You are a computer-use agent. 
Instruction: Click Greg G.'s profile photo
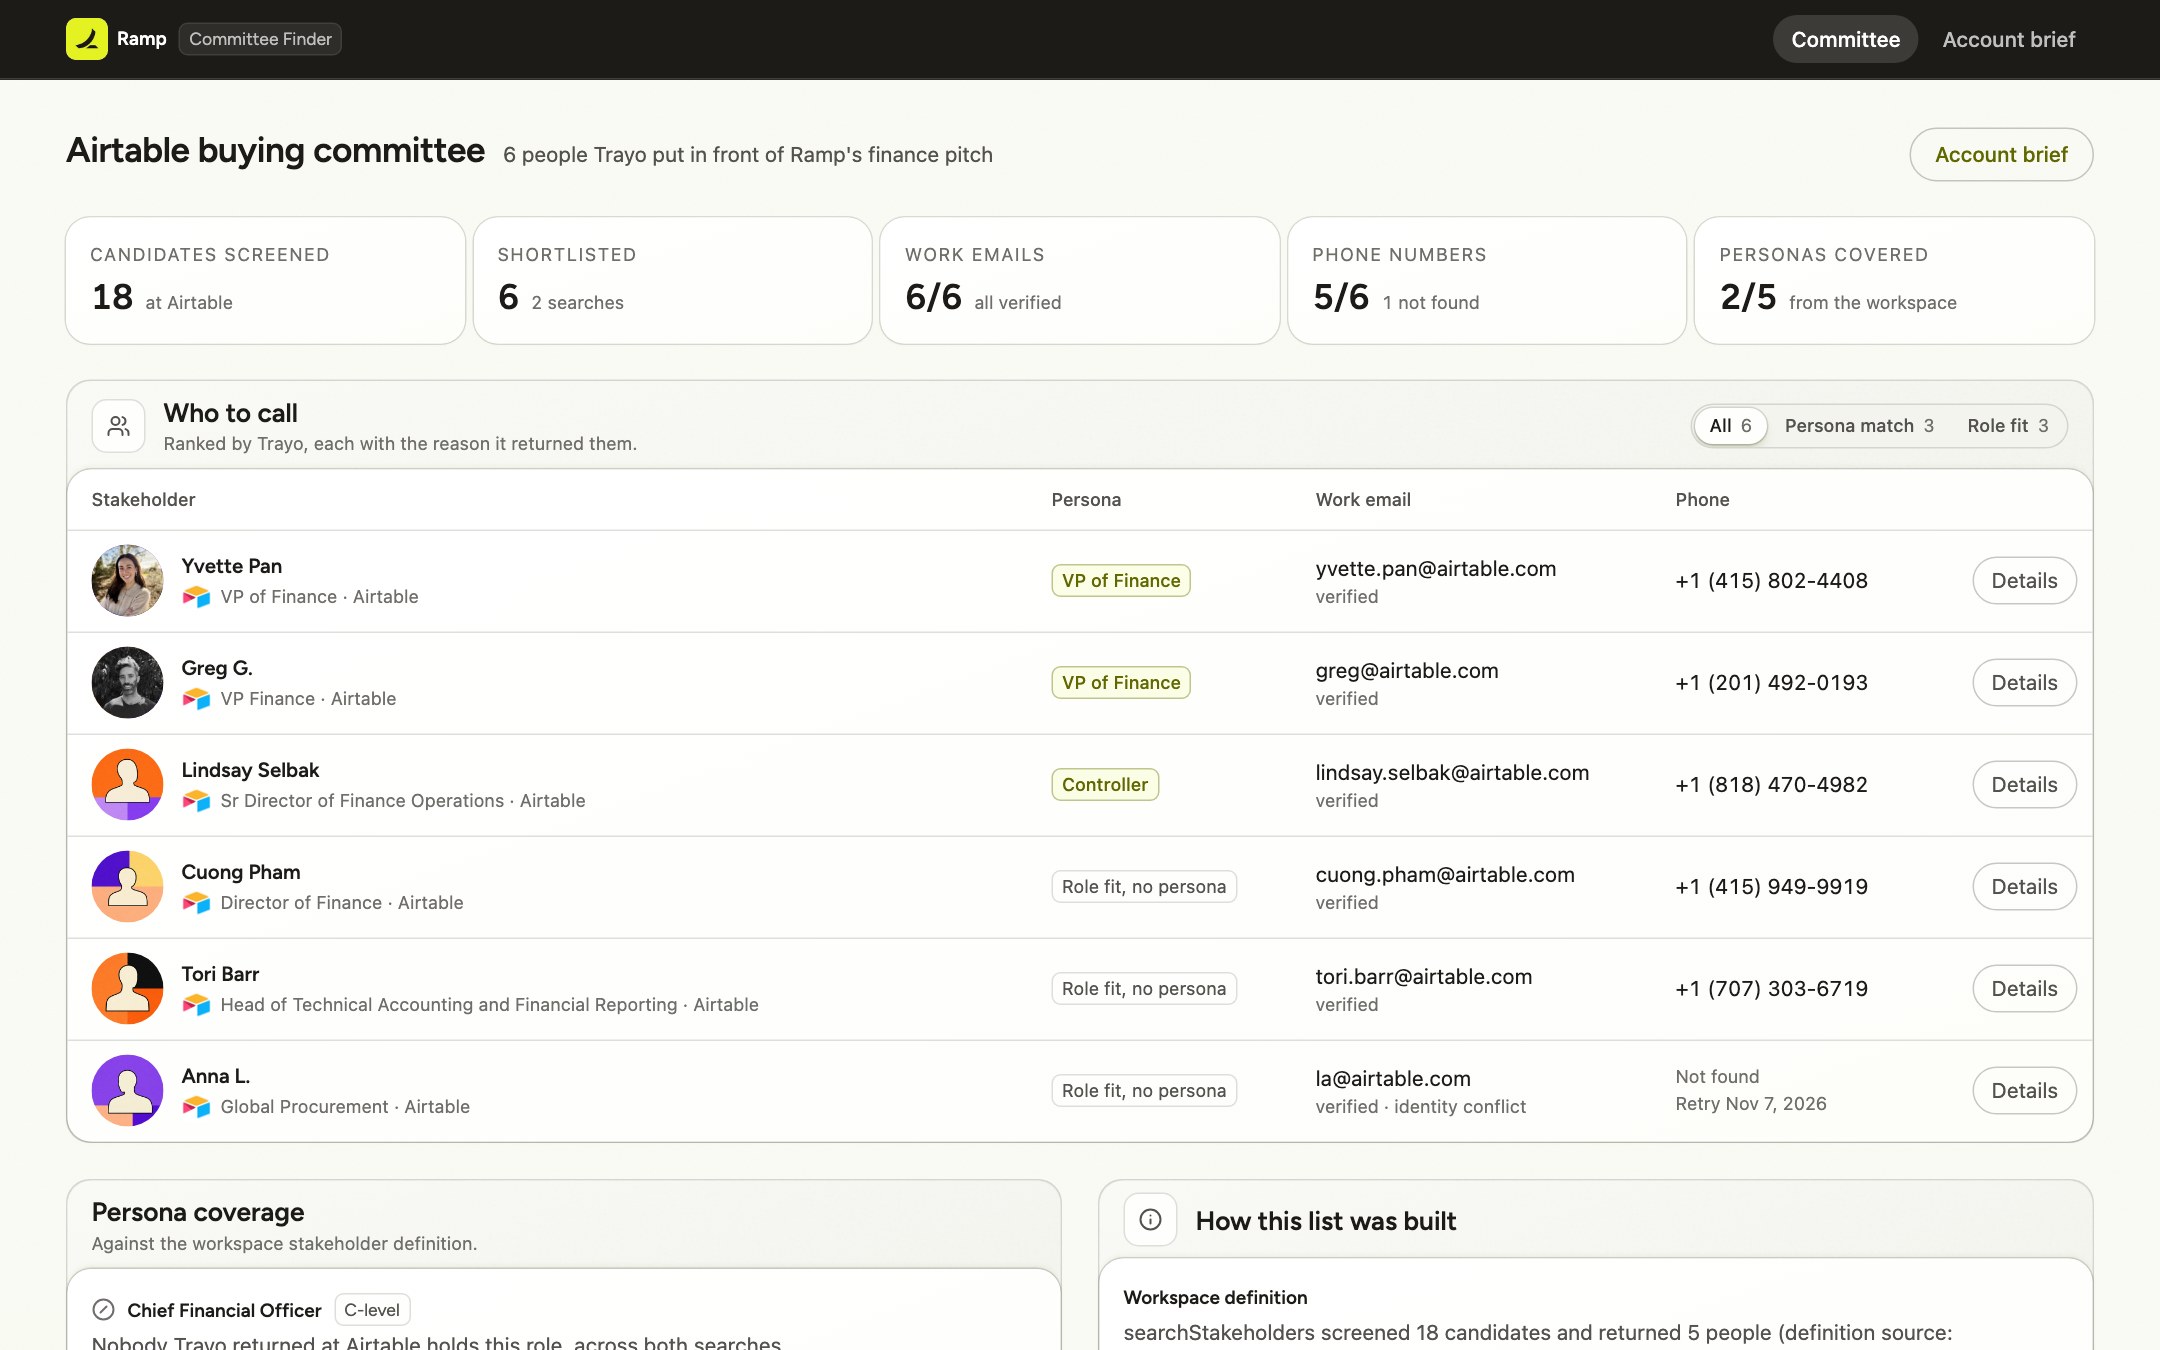[x=127, y=683]
